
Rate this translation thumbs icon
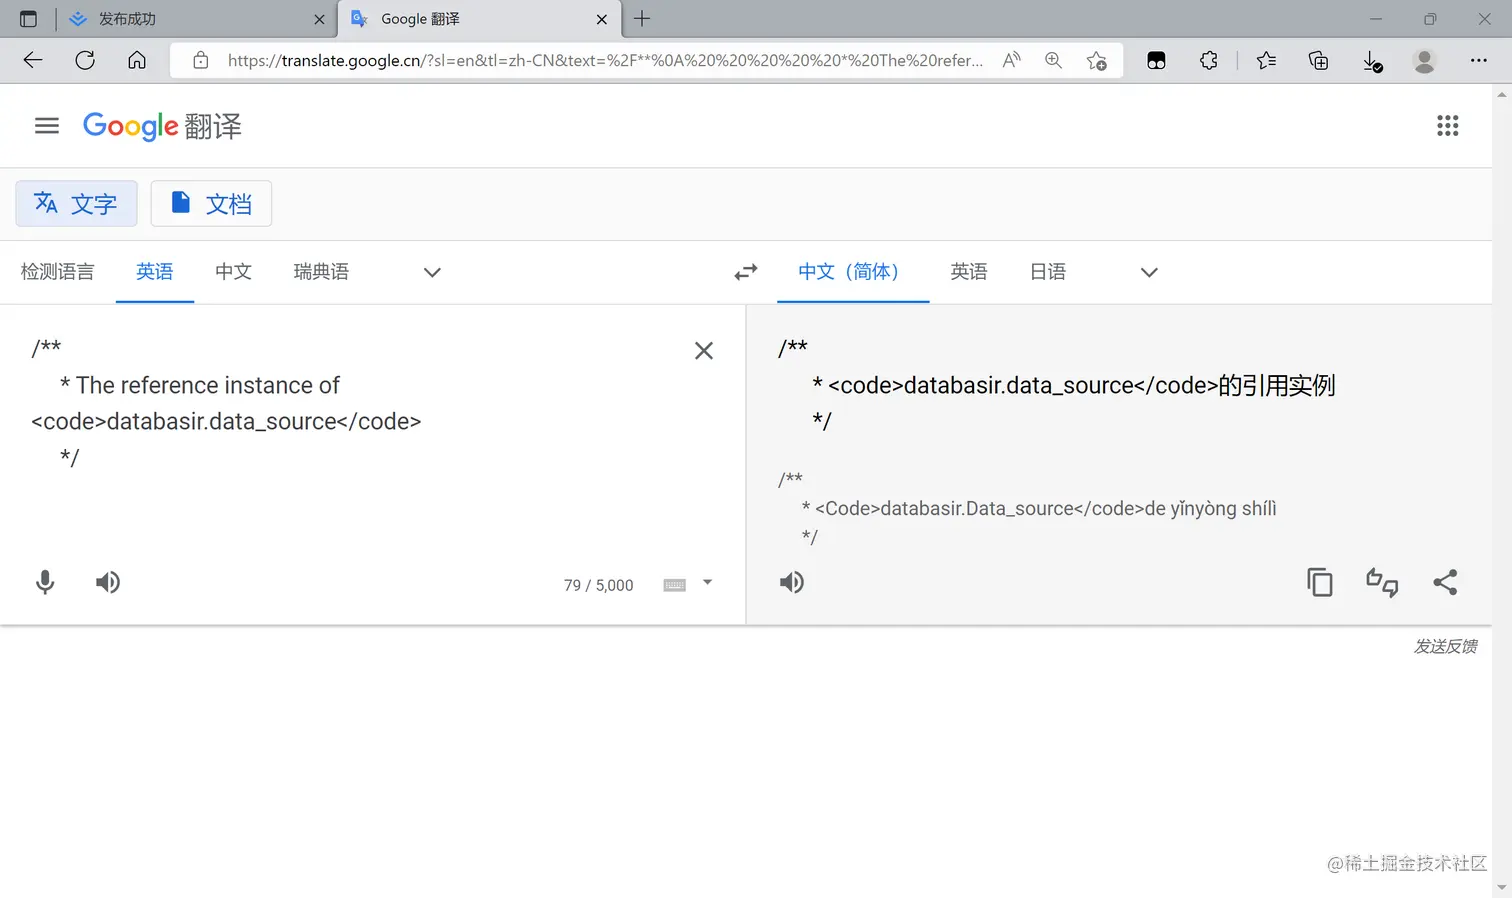coord(1383,582)
